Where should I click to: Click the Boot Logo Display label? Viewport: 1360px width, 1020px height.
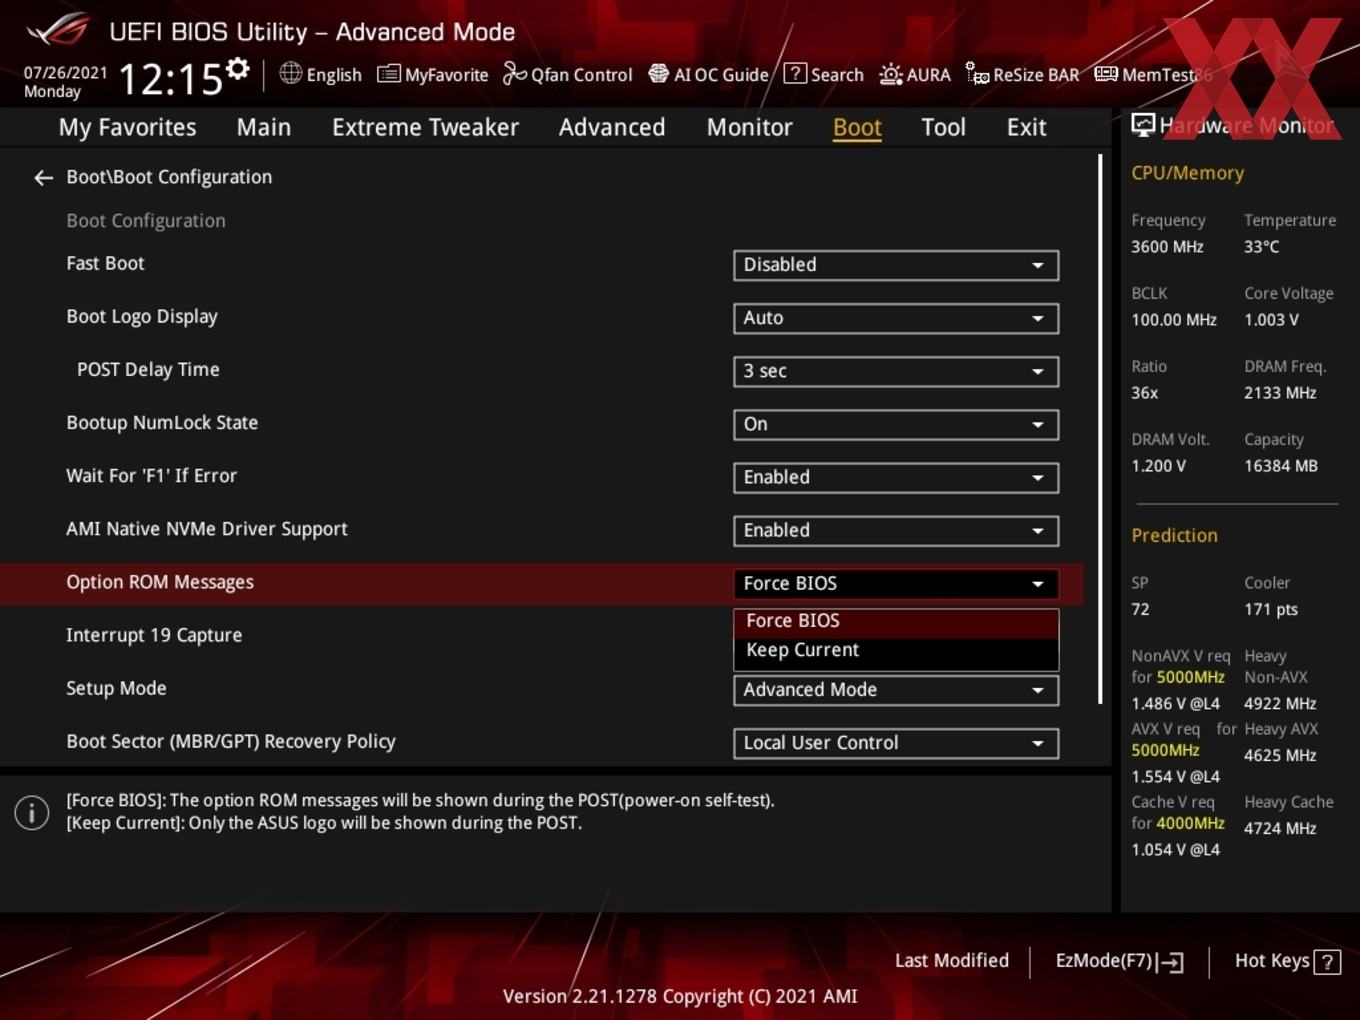tap(142, 316)
